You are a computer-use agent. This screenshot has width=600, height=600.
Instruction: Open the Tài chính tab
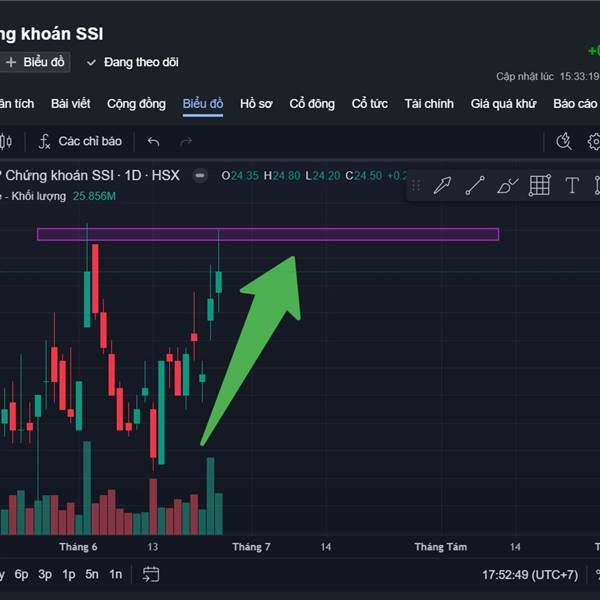click(429, 104)
